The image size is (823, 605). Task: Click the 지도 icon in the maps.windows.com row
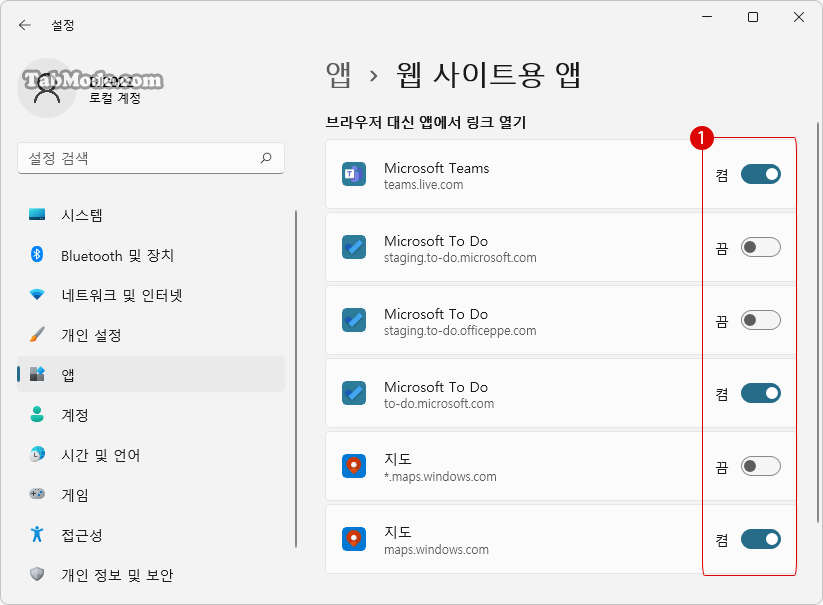tap(354, 539)
